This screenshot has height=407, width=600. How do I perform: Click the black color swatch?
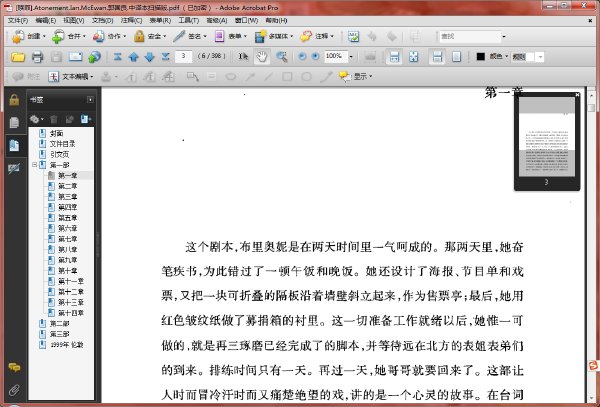click(481, 57)
